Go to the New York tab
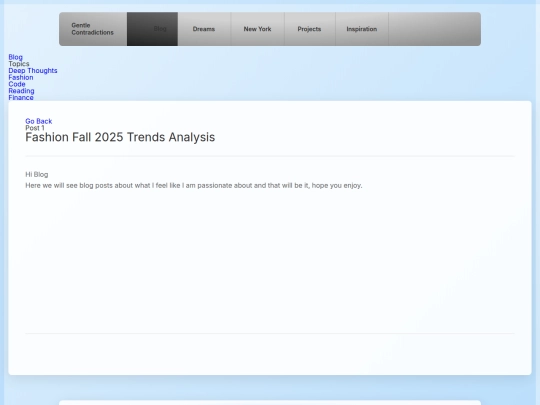 257,29
